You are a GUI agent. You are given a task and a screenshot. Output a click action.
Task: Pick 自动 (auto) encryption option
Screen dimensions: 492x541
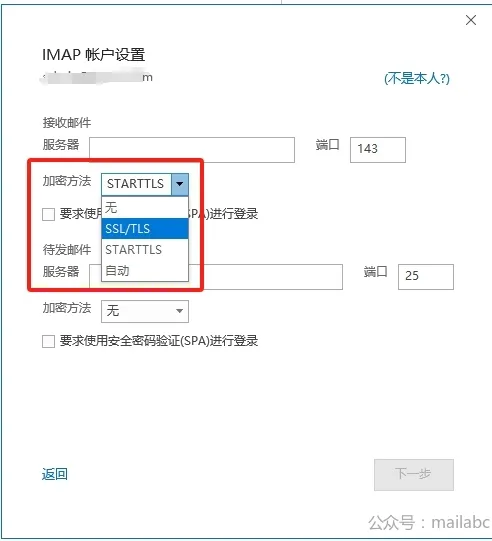click(145, 270)
